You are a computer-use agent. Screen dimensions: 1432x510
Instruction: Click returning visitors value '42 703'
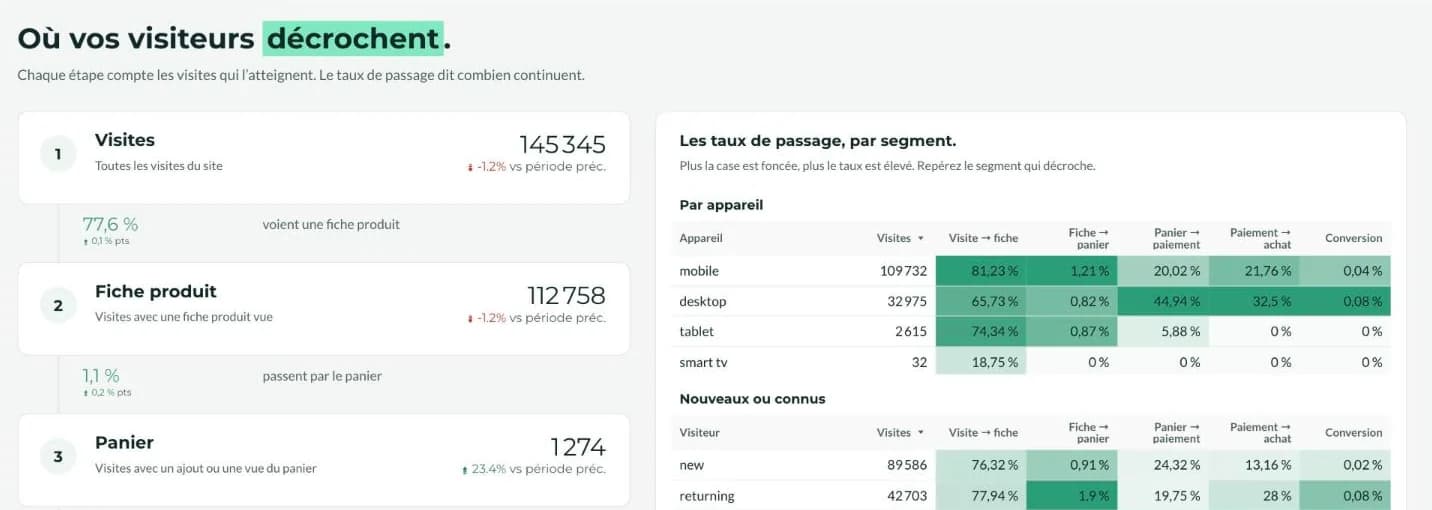906,496
